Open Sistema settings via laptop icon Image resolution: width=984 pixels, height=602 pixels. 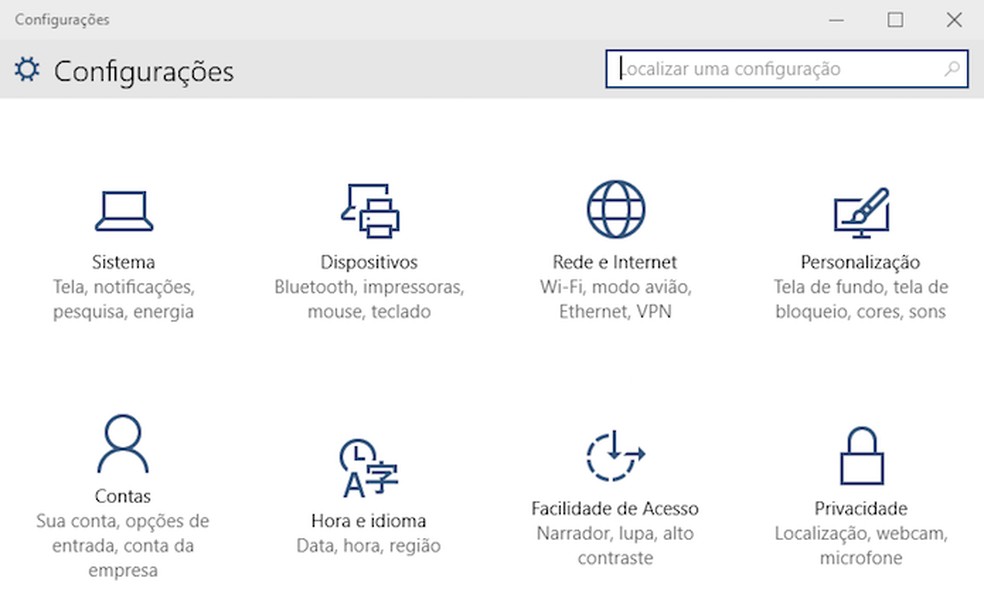[x=123, y=209]
